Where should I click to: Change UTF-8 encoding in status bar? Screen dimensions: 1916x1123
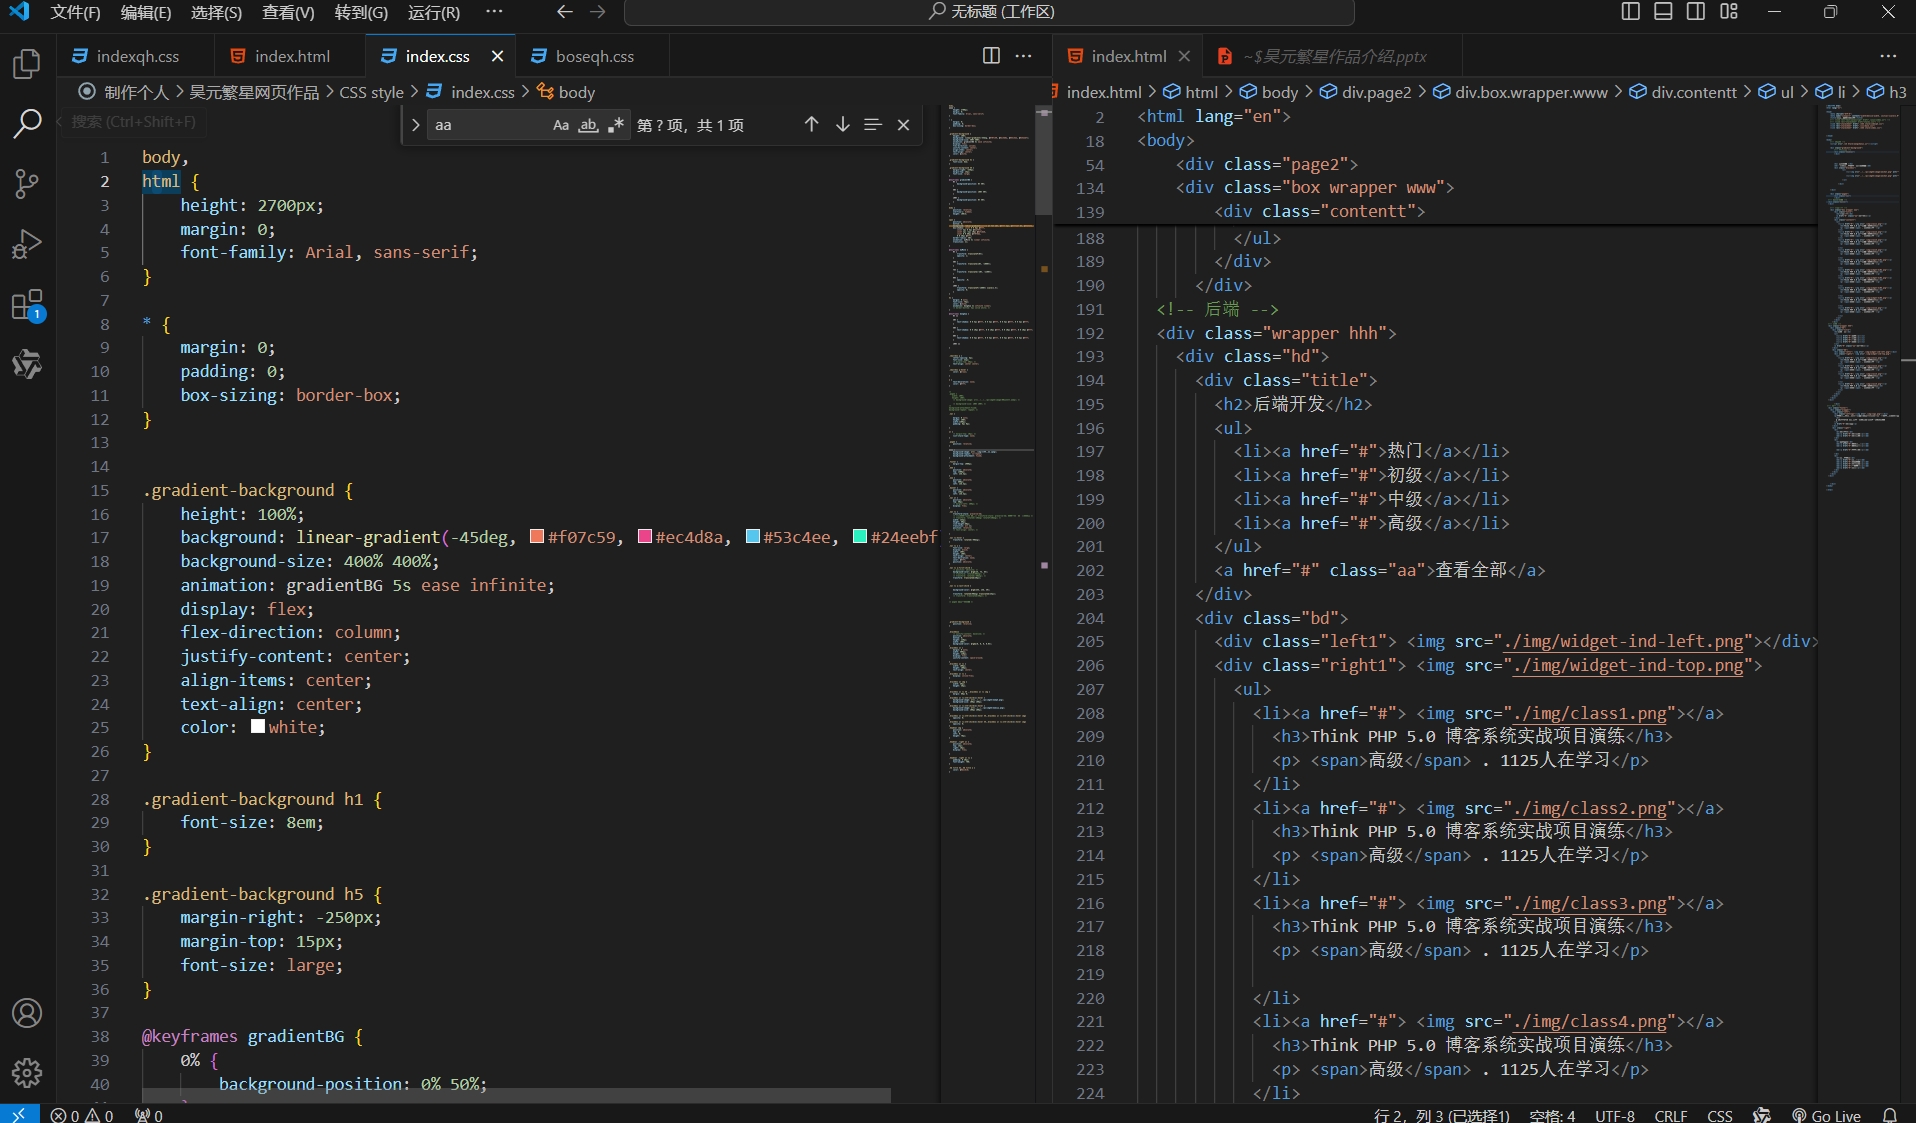(x=1615, y=1115)
